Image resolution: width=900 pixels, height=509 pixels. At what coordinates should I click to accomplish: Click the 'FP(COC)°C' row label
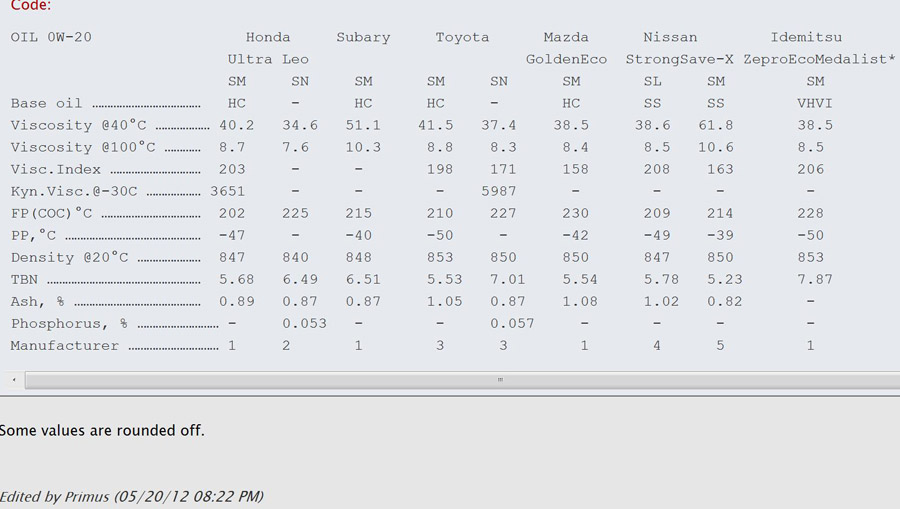tap(51, 213)
